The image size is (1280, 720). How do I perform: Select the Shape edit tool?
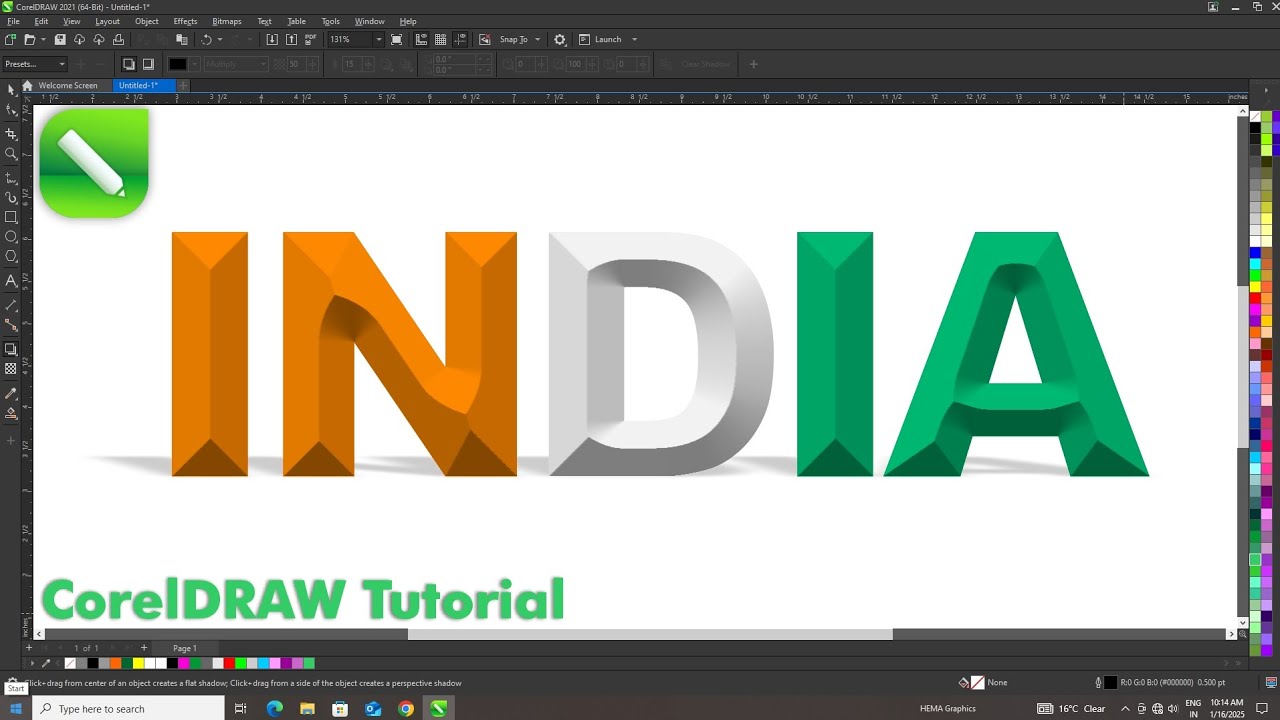click(x=11, y=111)
